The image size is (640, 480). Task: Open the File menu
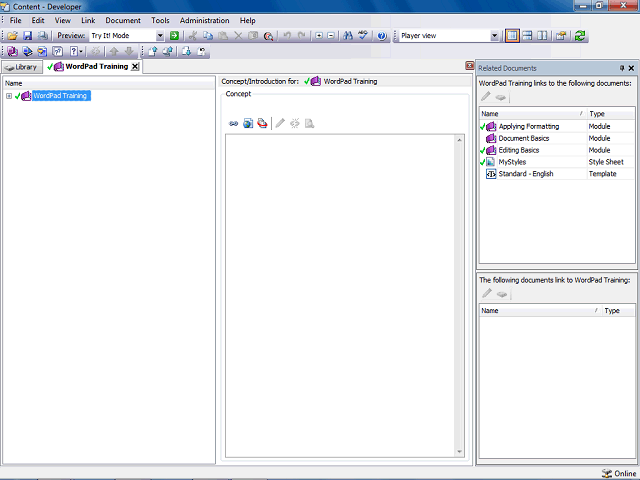tap(16, 20)
